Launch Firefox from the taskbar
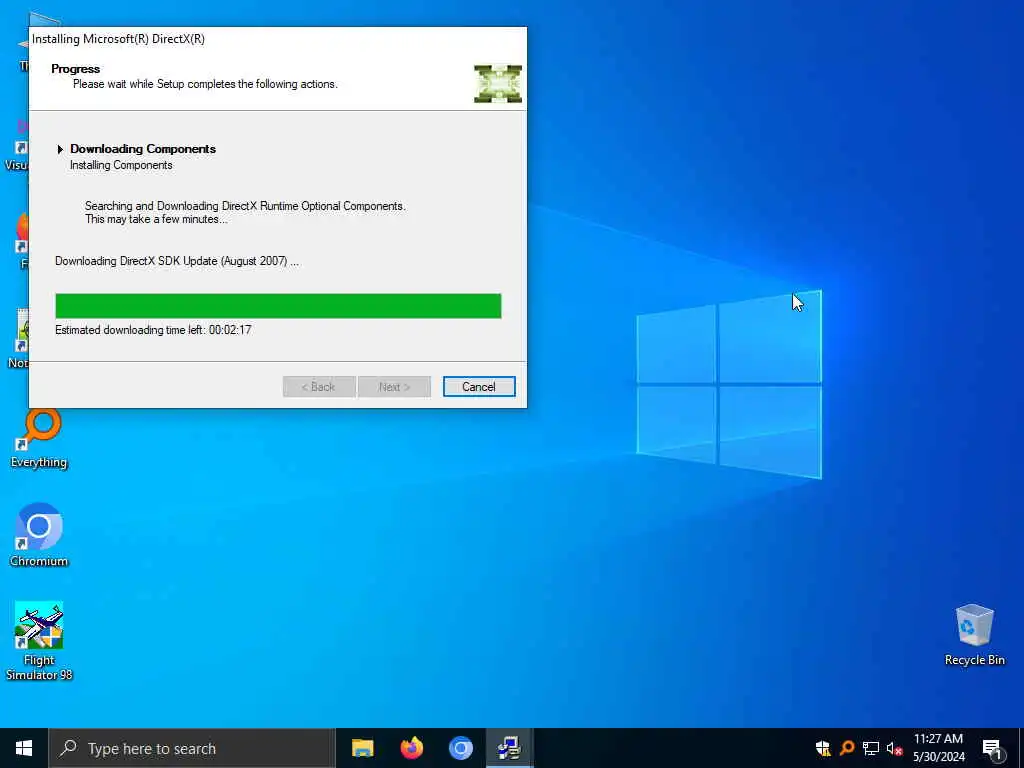This screenshot has width=1024, height=768. pyautogui.click(x=411, y=748)
